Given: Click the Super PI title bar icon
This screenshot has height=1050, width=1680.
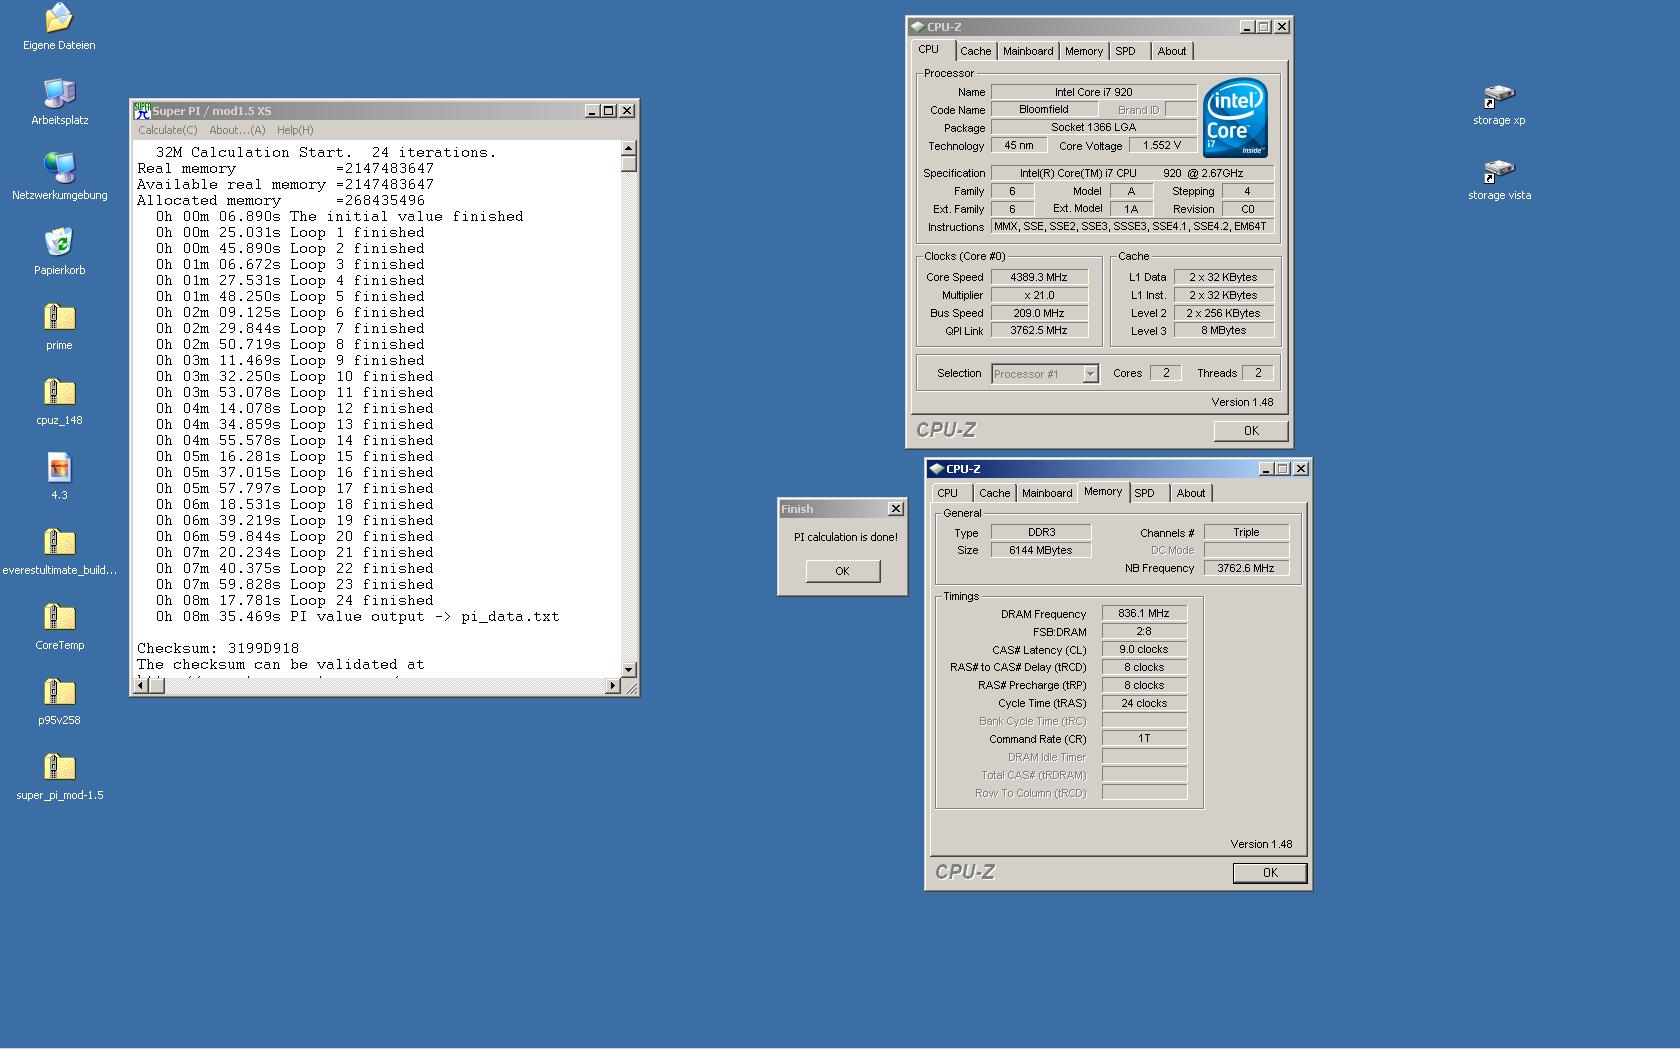Looking at the screenshot, I should pos(142,110).
